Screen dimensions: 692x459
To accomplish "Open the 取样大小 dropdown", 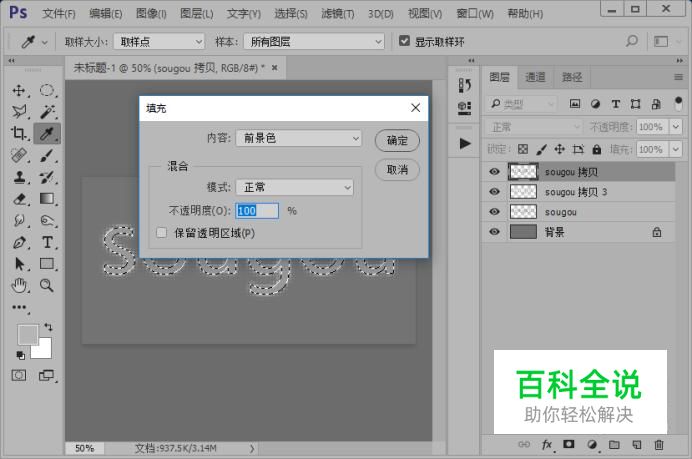I will (x=159, y=42).
